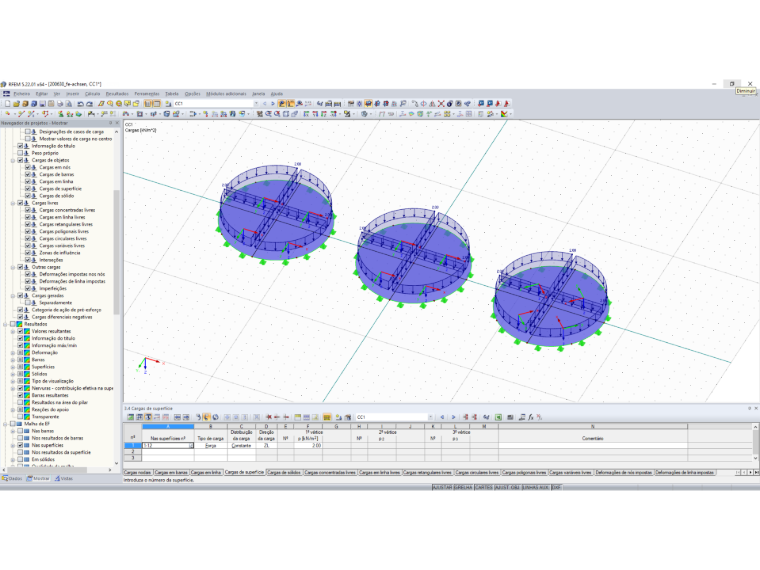Viewport: 760px width, 570px height.
Task: Click the music-note icon in table toolbar
Action: (522, 417)
